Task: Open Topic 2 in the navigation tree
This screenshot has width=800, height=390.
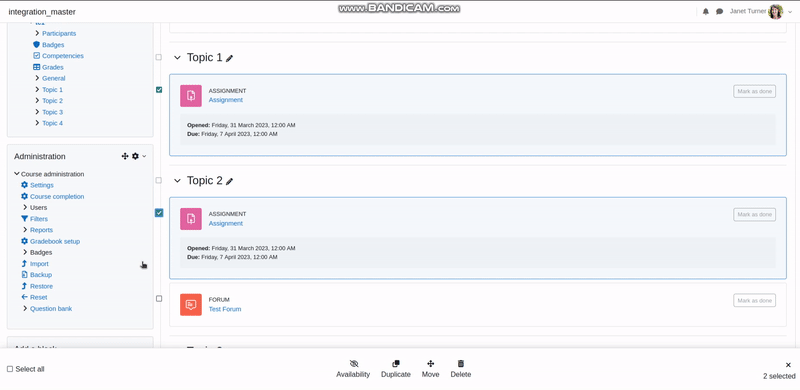Action: tap(53, 101)
